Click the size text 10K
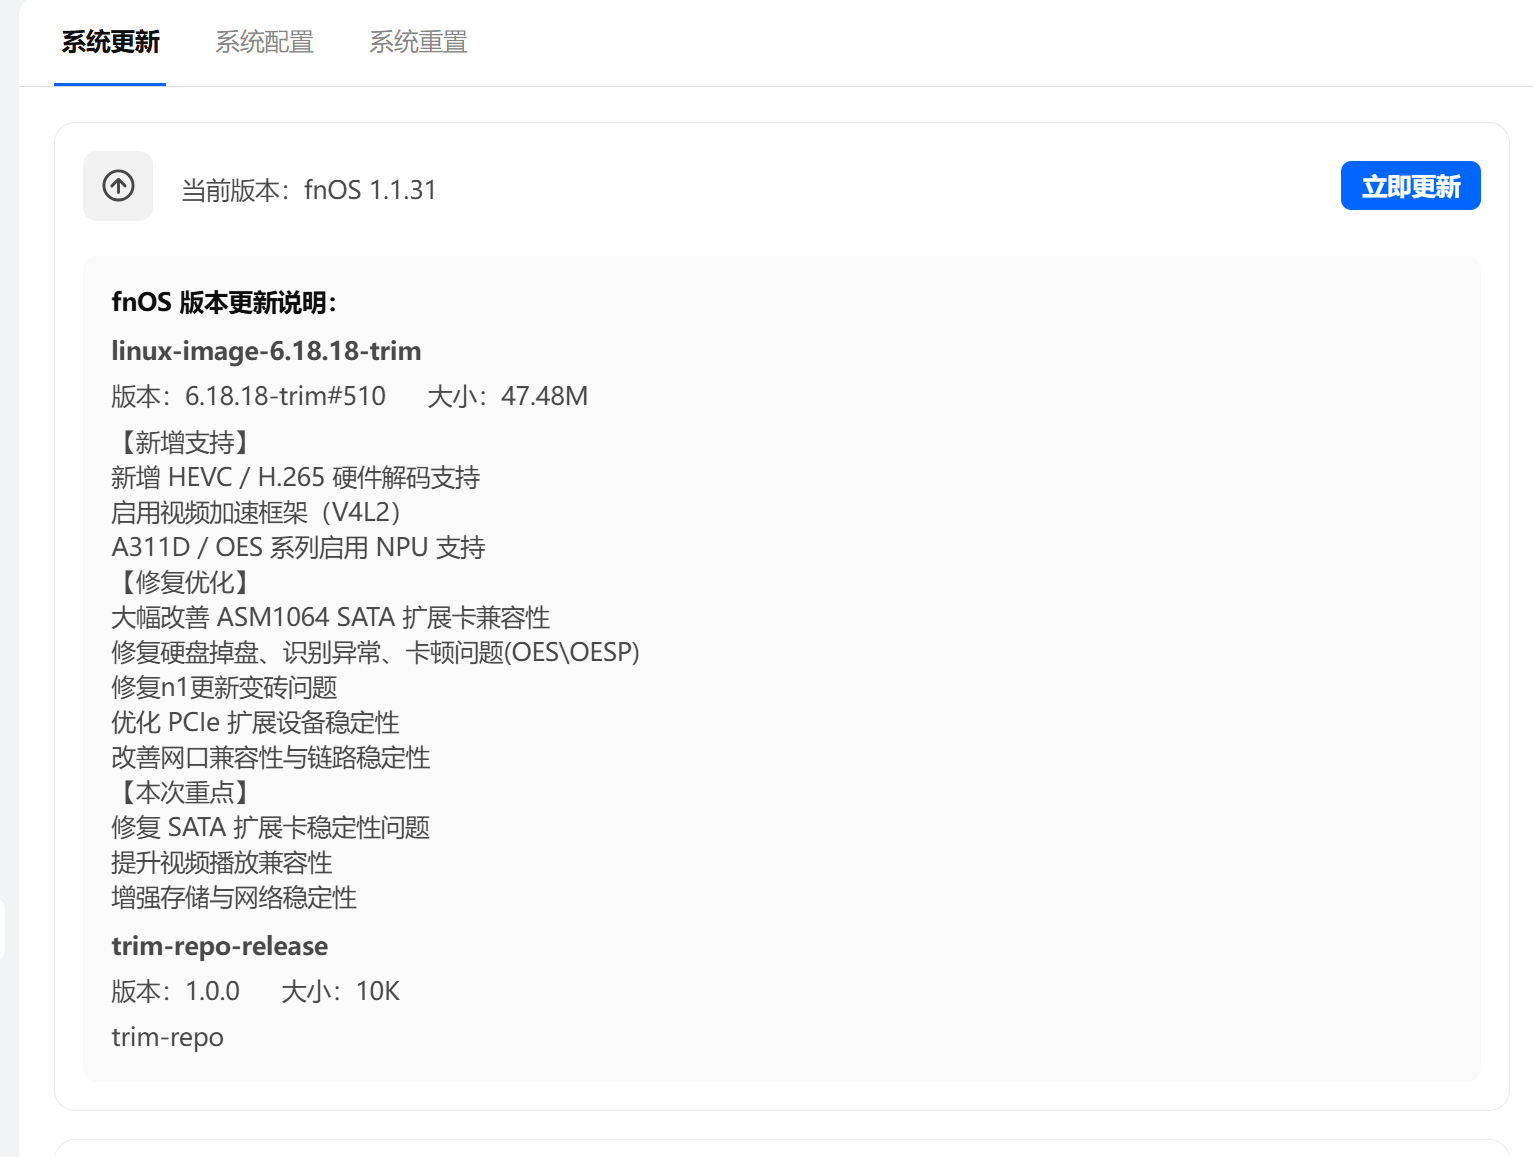Screen dimensions: 1533x1157 [x=378, y=991]
